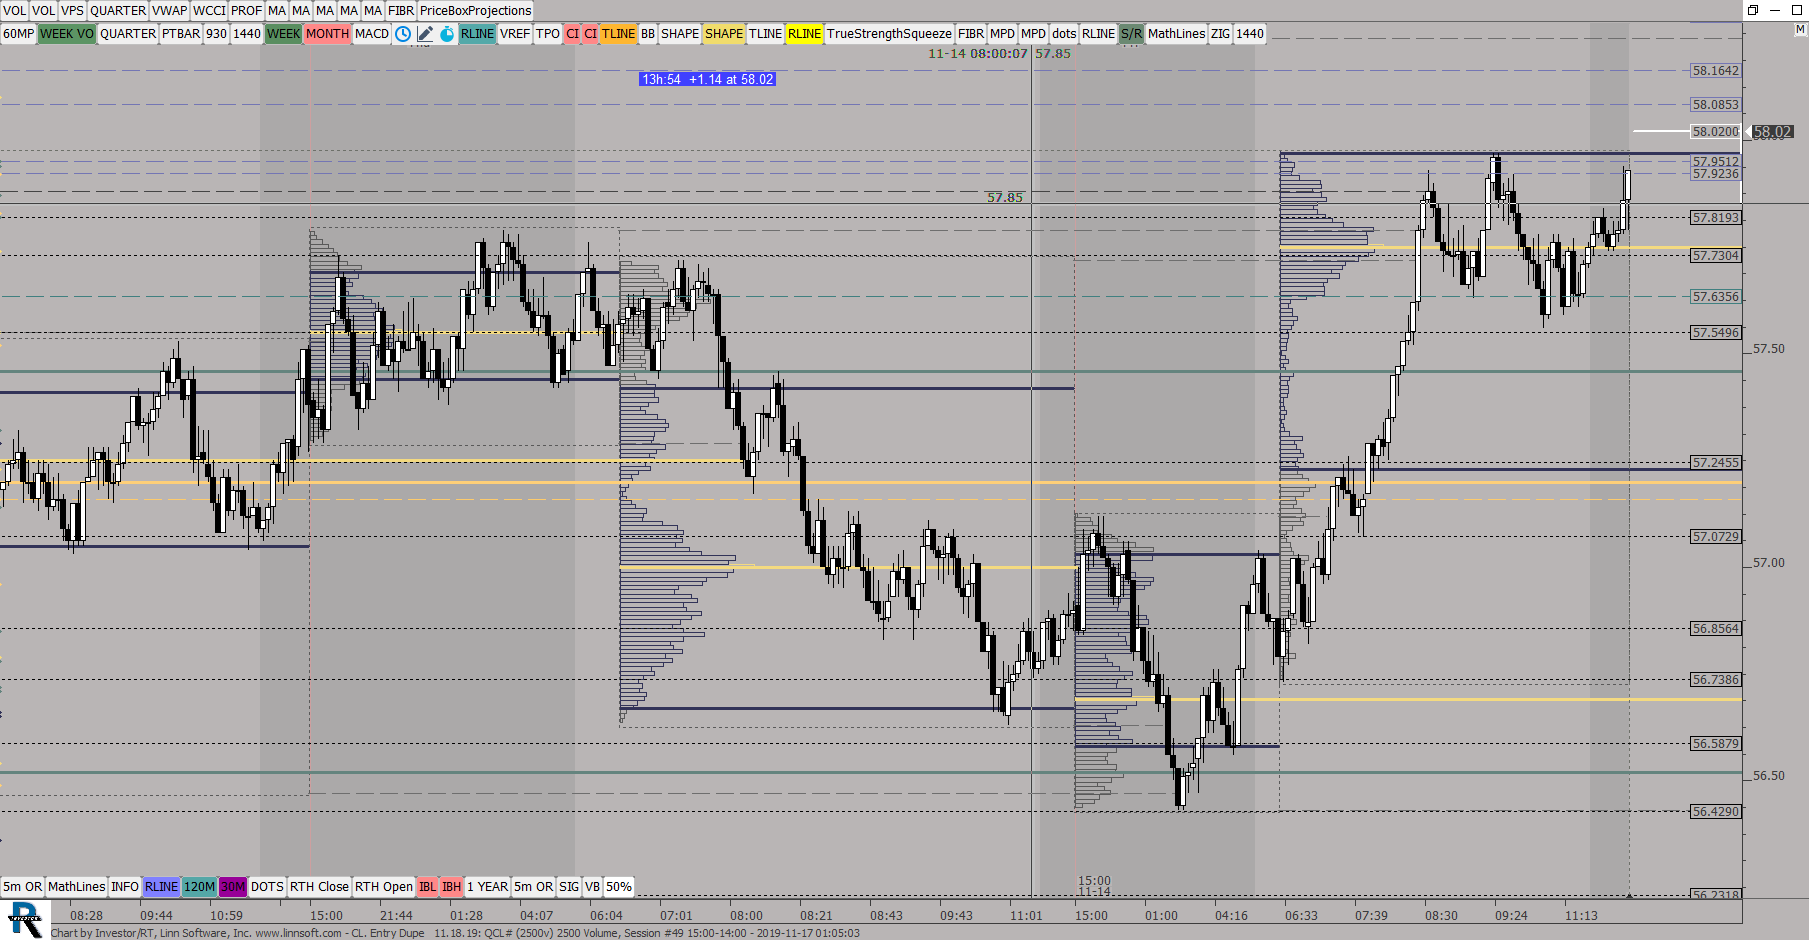Click the current price tag 58.02
The image size is (1809, 940).
[1772, 132]
